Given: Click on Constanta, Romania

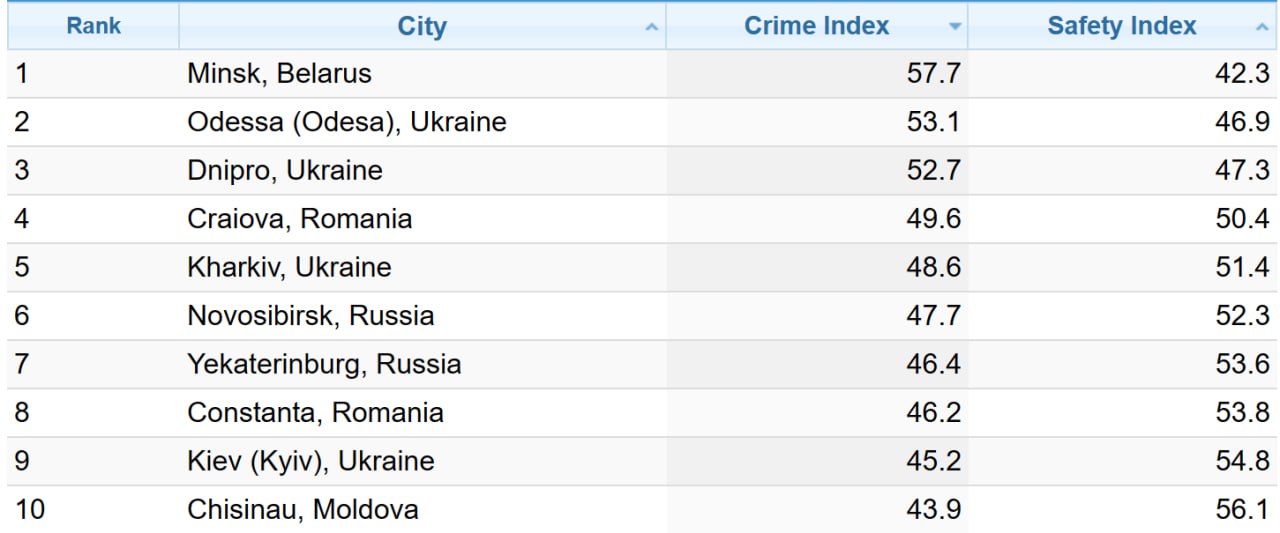Looking at the screenshot, I should 315,413.
